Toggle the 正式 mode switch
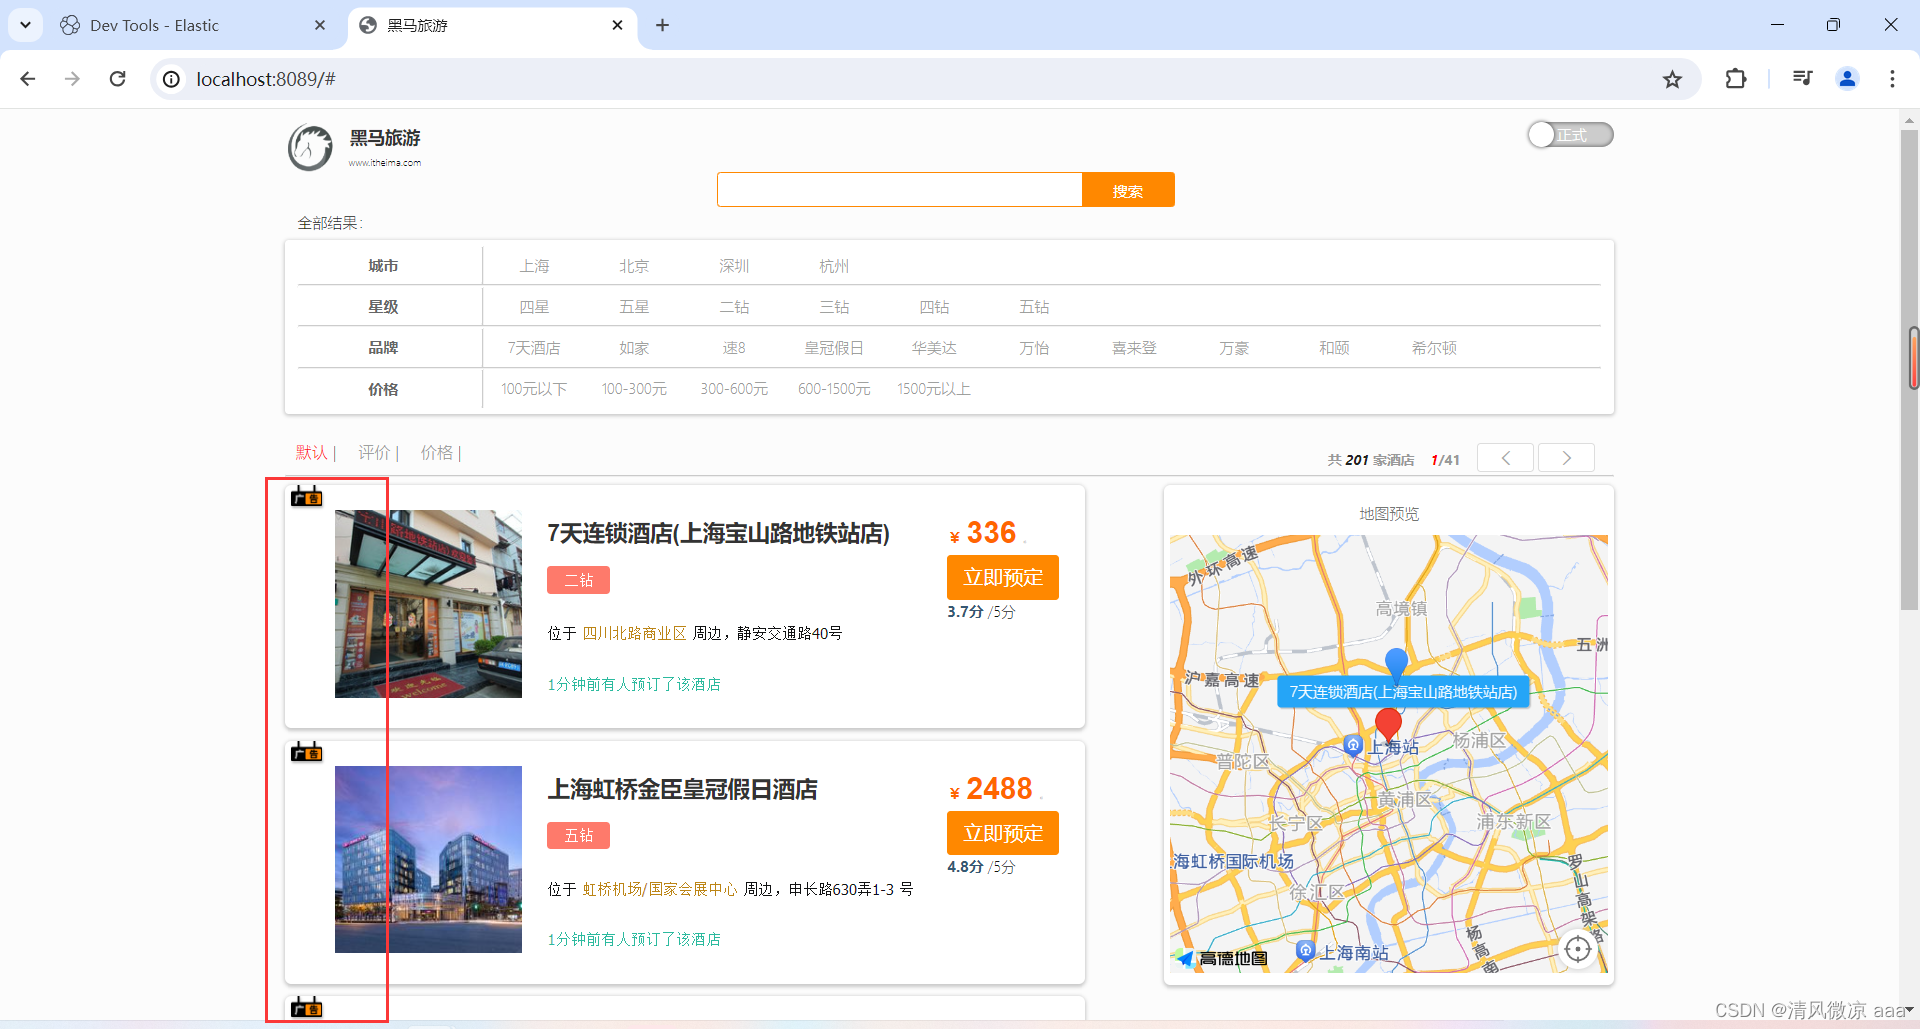 click(x=1570, y=134)
